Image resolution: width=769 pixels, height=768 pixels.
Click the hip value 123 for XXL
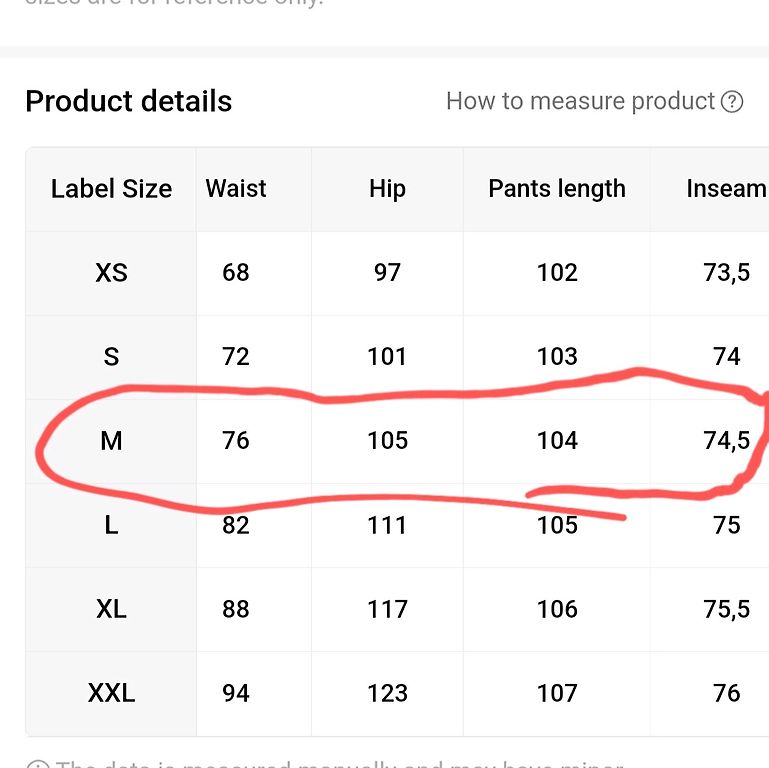(x=387, y=693)
